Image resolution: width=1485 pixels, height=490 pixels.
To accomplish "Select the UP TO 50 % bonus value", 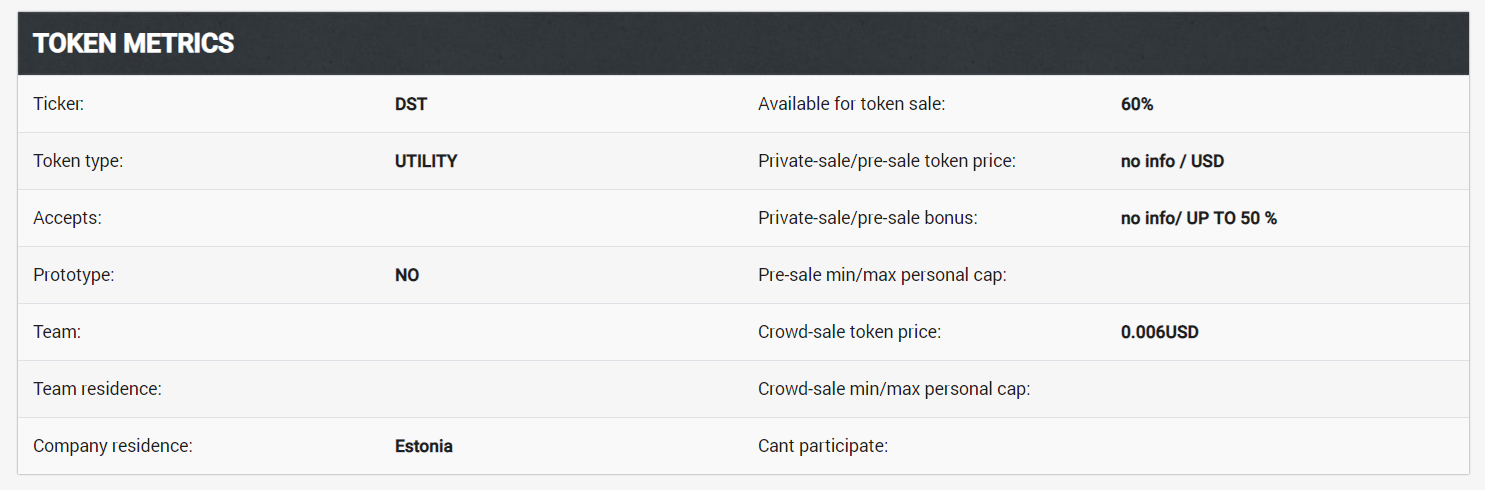I will click(1231, 218).
